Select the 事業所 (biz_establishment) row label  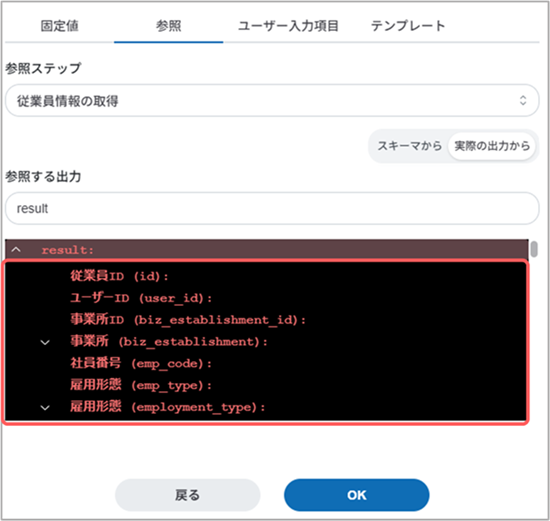point(169,341)
